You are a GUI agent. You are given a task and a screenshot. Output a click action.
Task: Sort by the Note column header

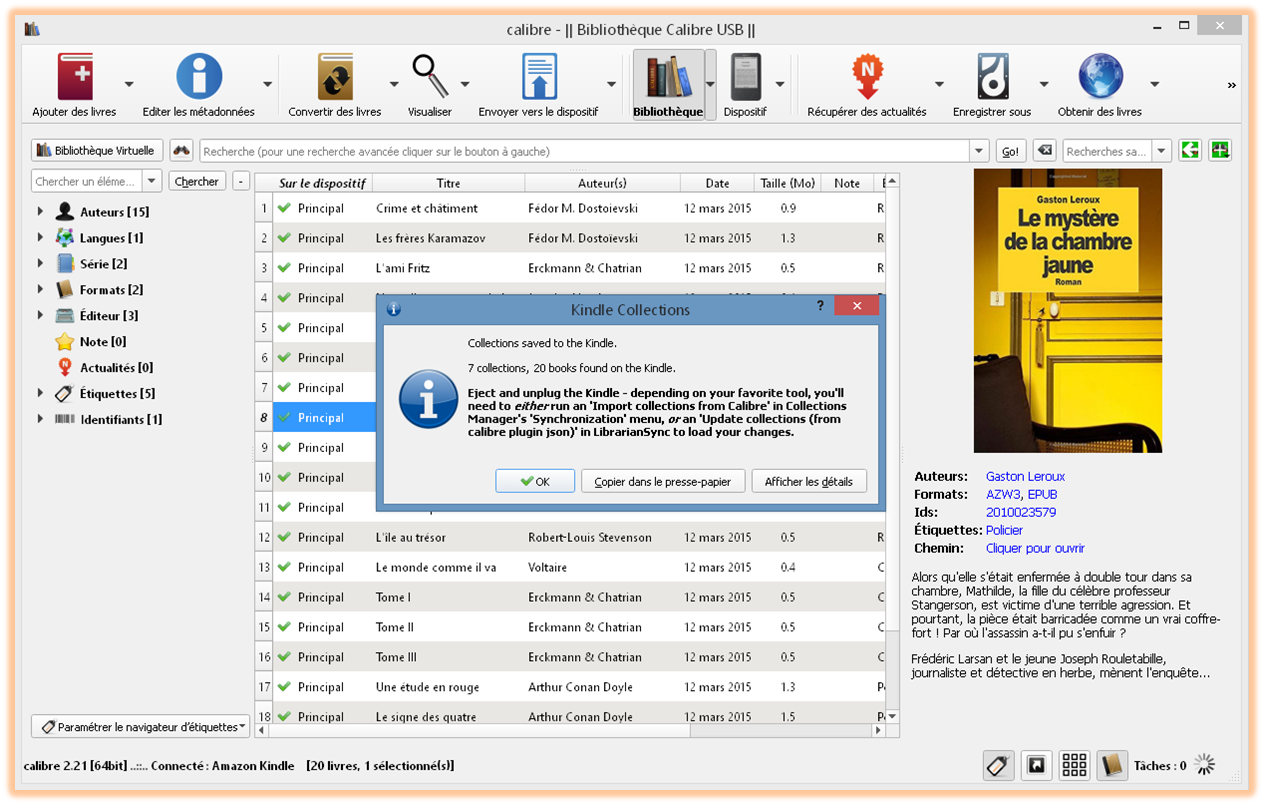pyautogui.click(x=847, y=183)
